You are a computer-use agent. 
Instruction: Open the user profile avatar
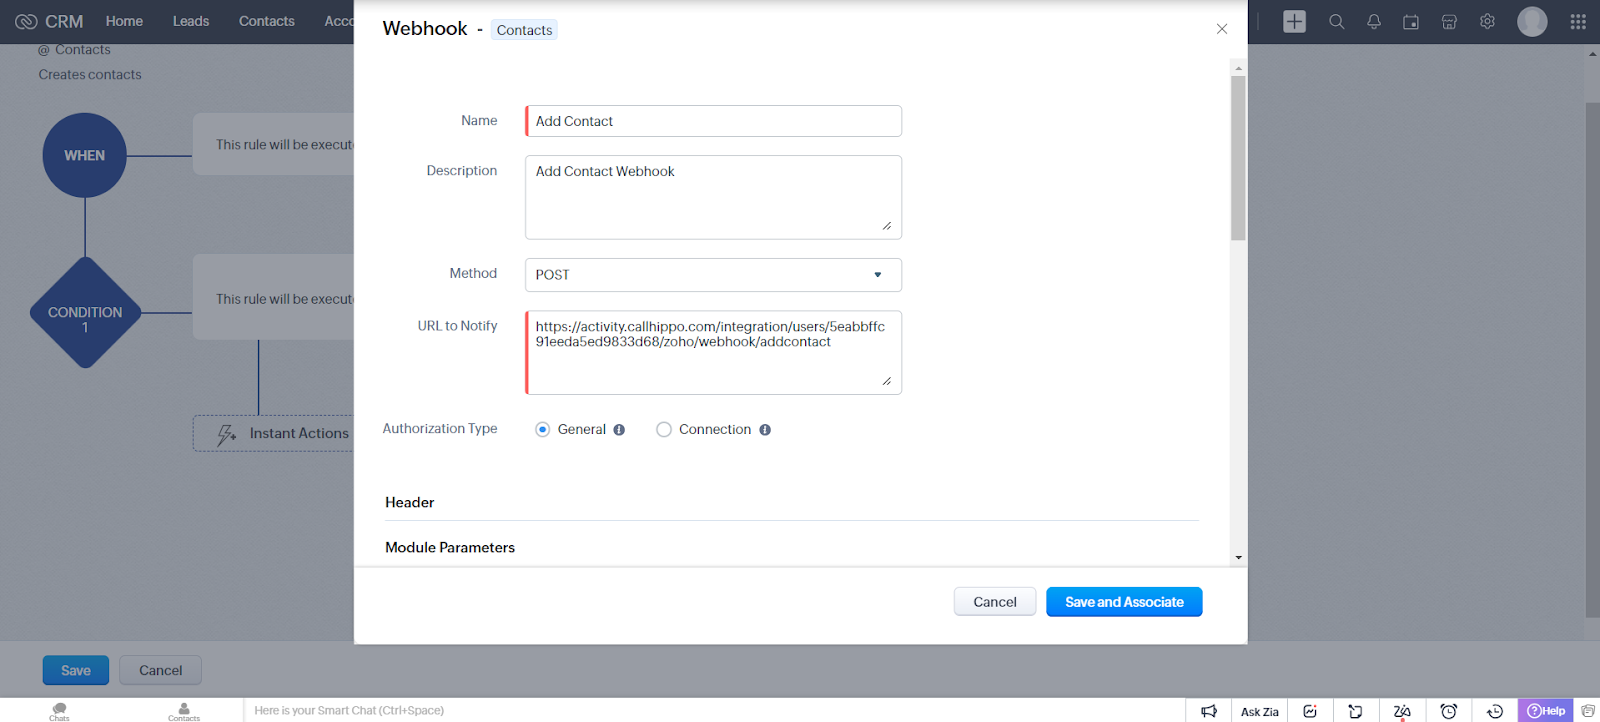pyautogui.click(x=1532, y=21)
